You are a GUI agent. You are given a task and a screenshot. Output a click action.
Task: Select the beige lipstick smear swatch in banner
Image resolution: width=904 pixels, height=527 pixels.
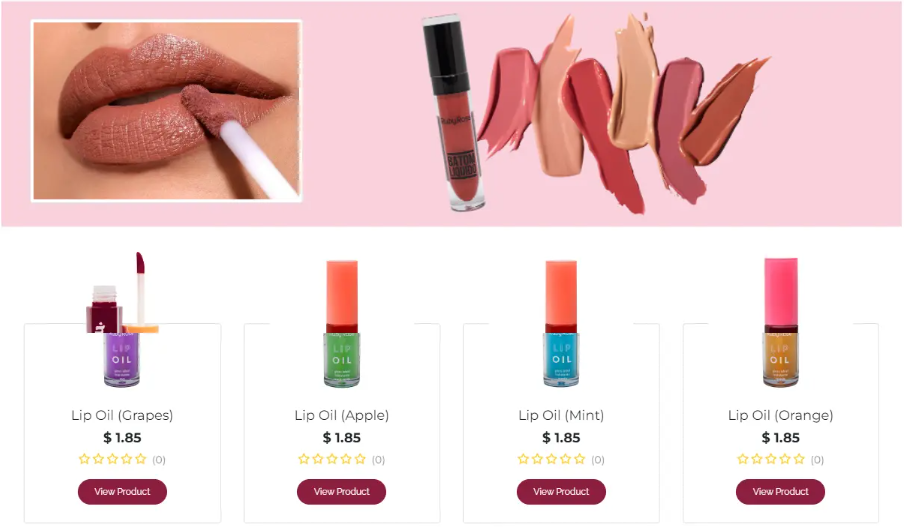[x=634, y=81]
